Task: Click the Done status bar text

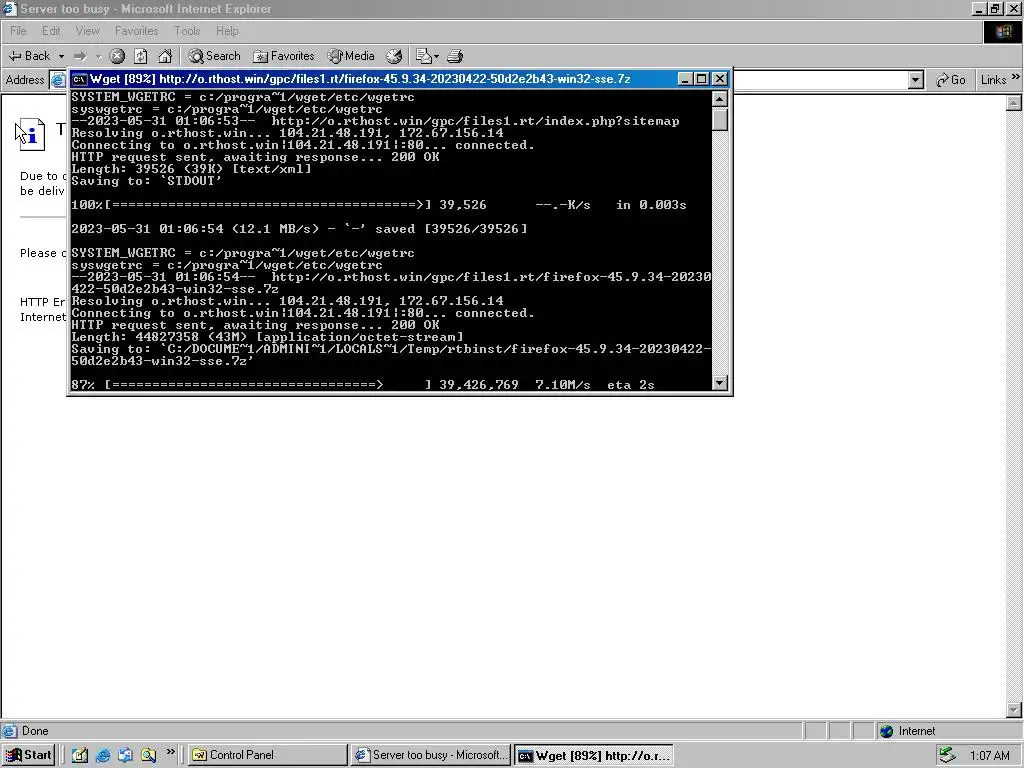Action: 35,731
